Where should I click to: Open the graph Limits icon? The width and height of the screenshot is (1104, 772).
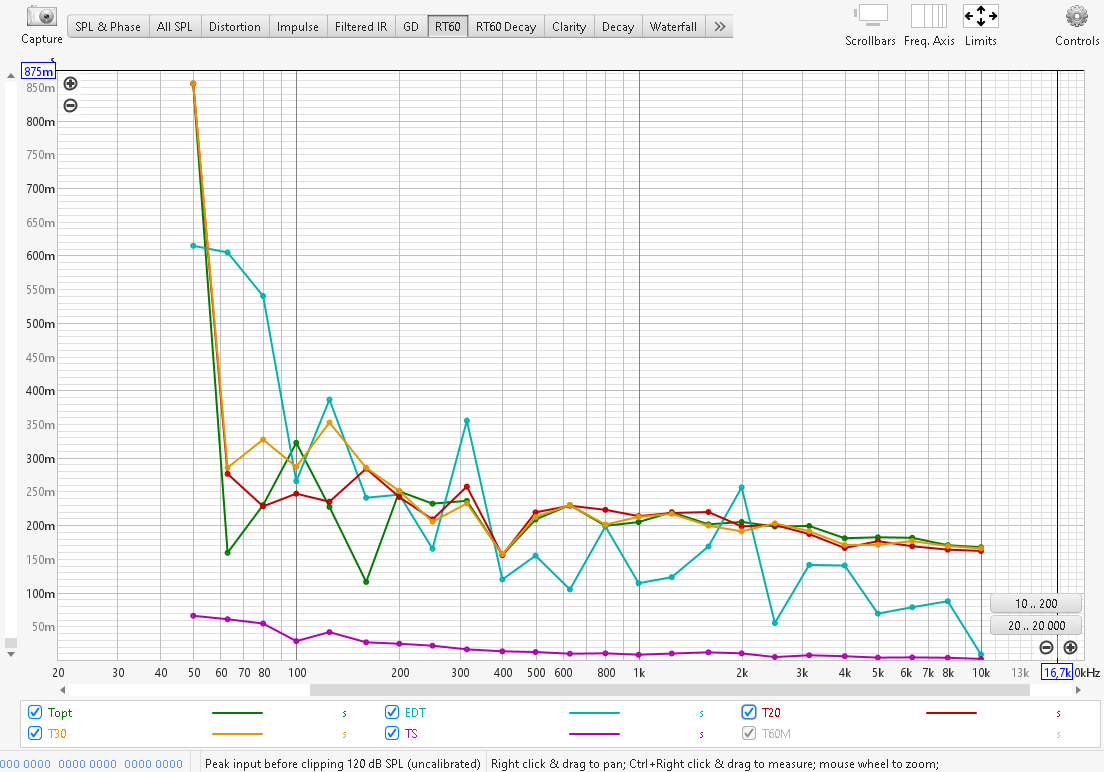[x=981, y=16]
